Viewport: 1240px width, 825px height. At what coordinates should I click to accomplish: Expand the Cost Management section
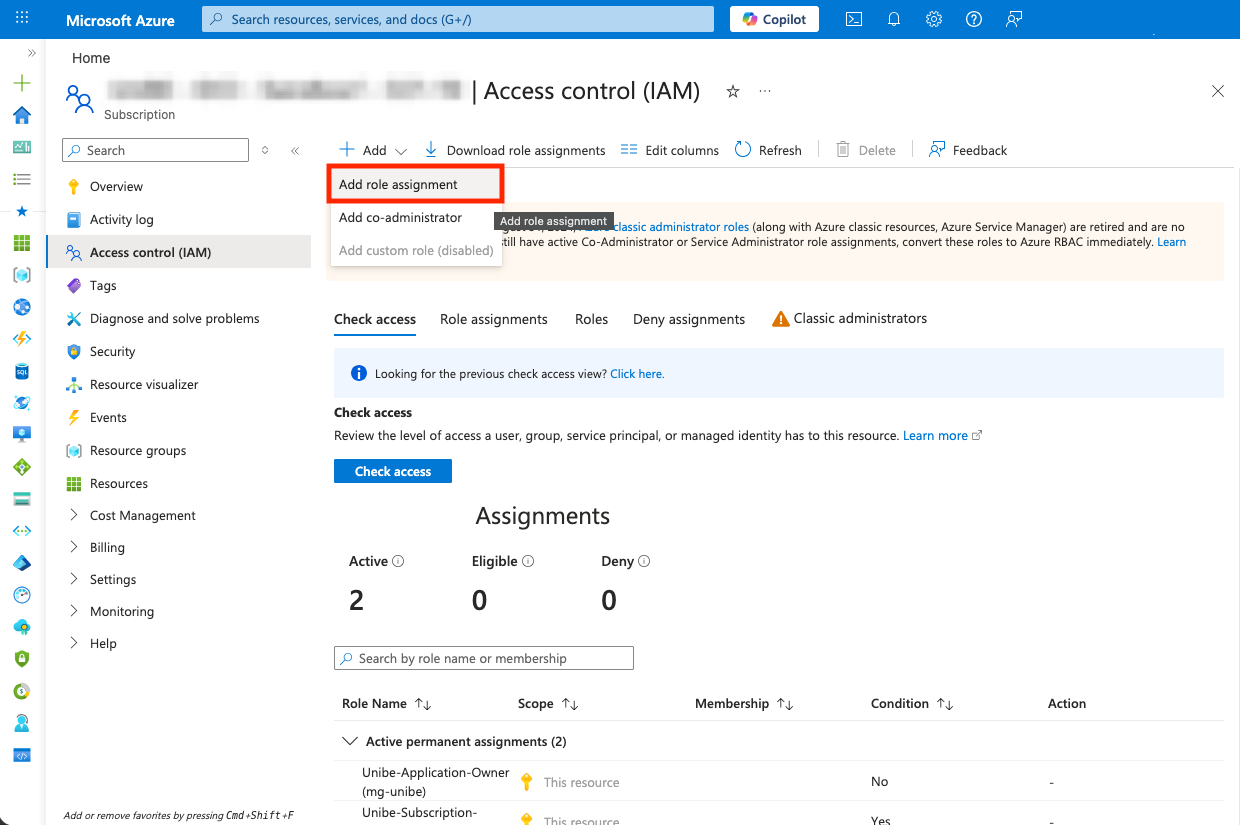[74, 515]
